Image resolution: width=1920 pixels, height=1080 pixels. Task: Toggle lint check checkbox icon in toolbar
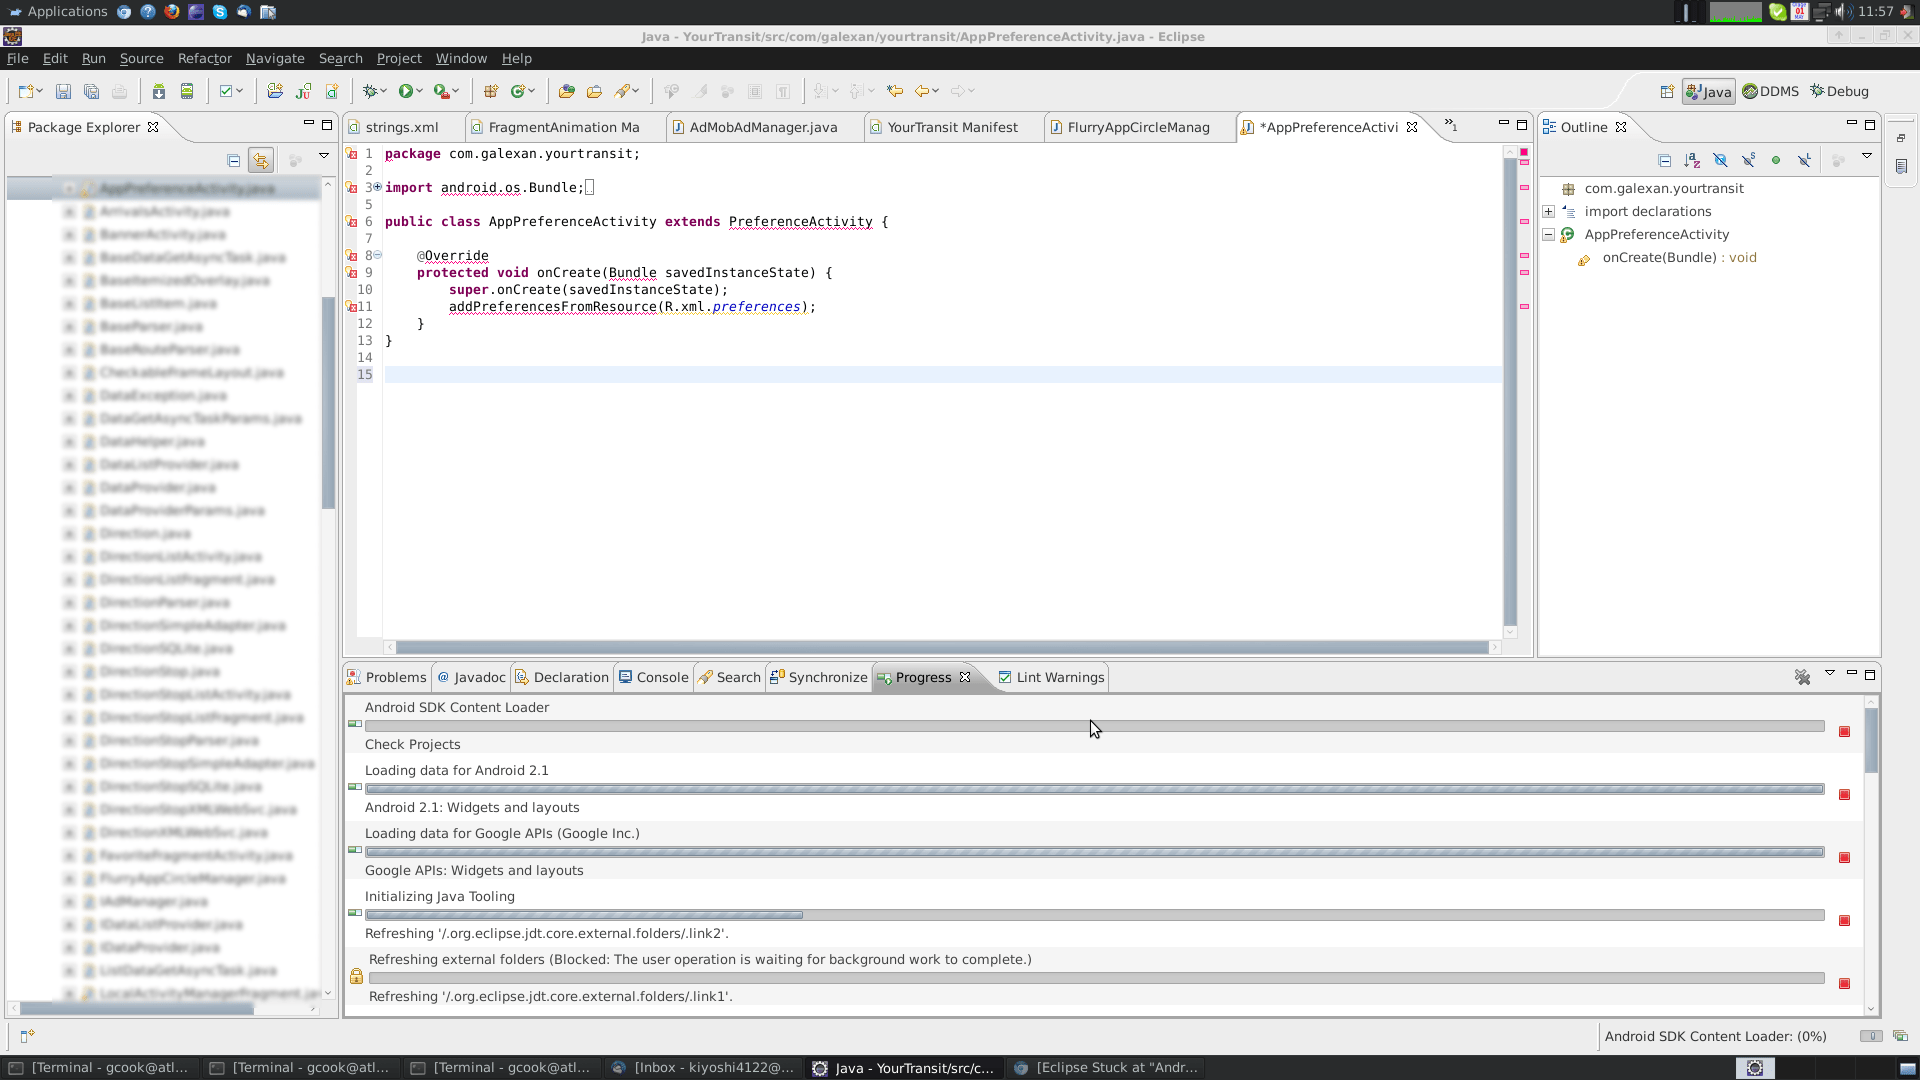(226, 92)
